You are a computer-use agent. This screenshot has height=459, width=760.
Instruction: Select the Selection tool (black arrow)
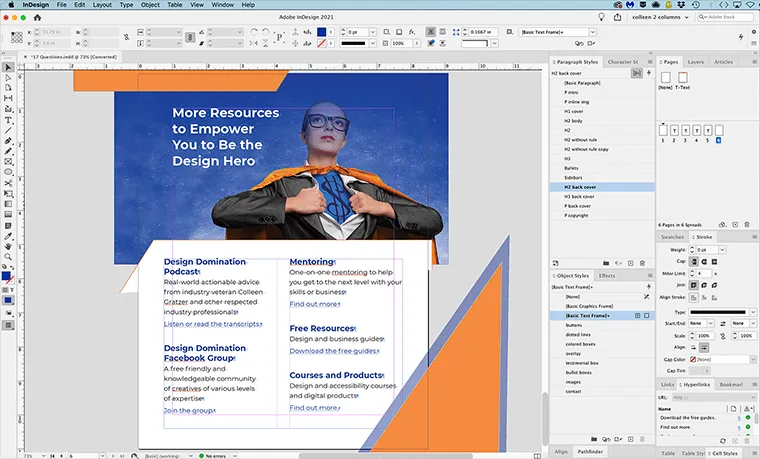pyautogui.click(x=8, y=67)
